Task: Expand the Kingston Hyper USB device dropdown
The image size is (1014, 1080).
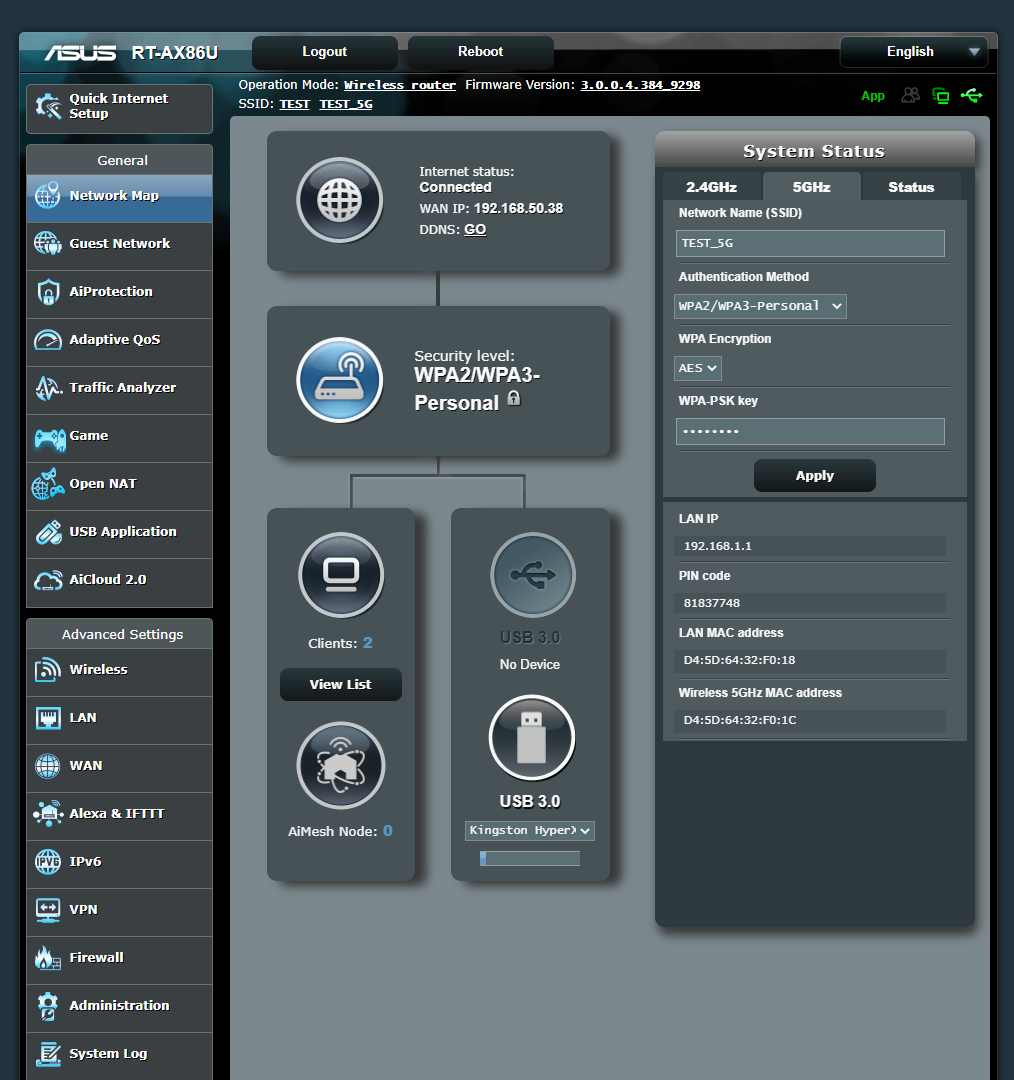Action: [x=529, y=831]
